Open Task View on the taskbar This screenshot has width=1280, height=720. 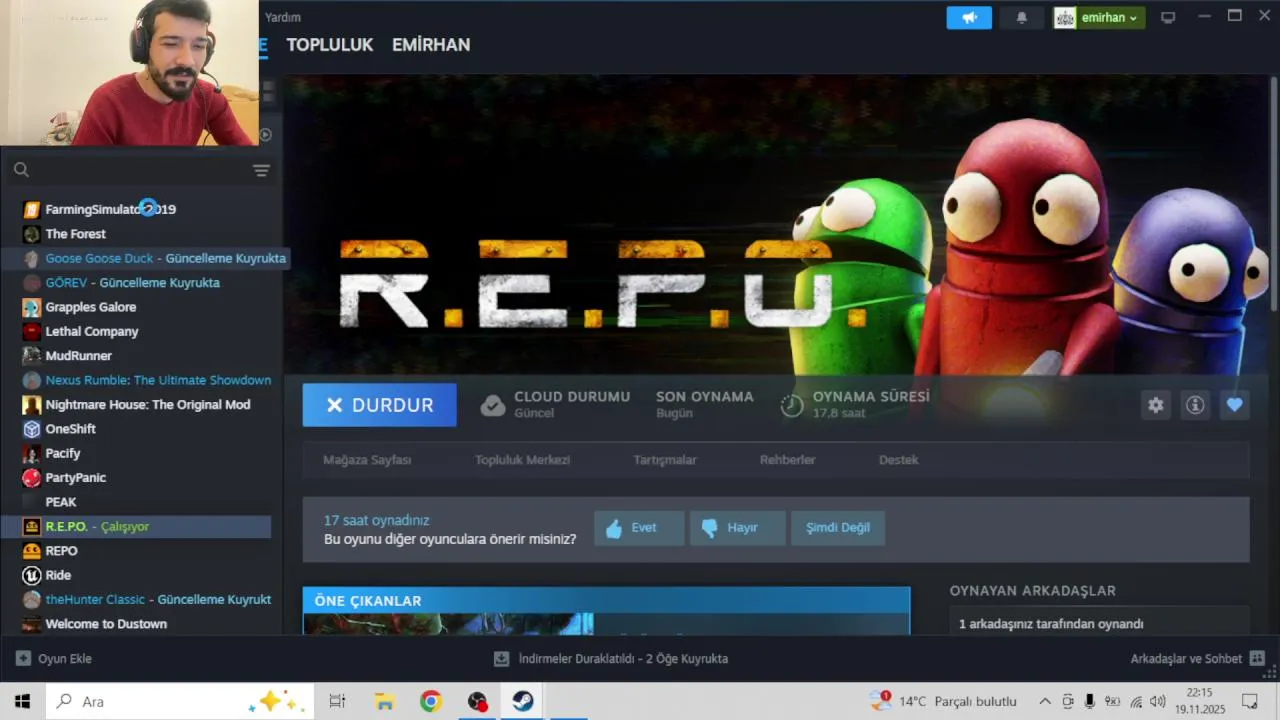pos(337,701)
